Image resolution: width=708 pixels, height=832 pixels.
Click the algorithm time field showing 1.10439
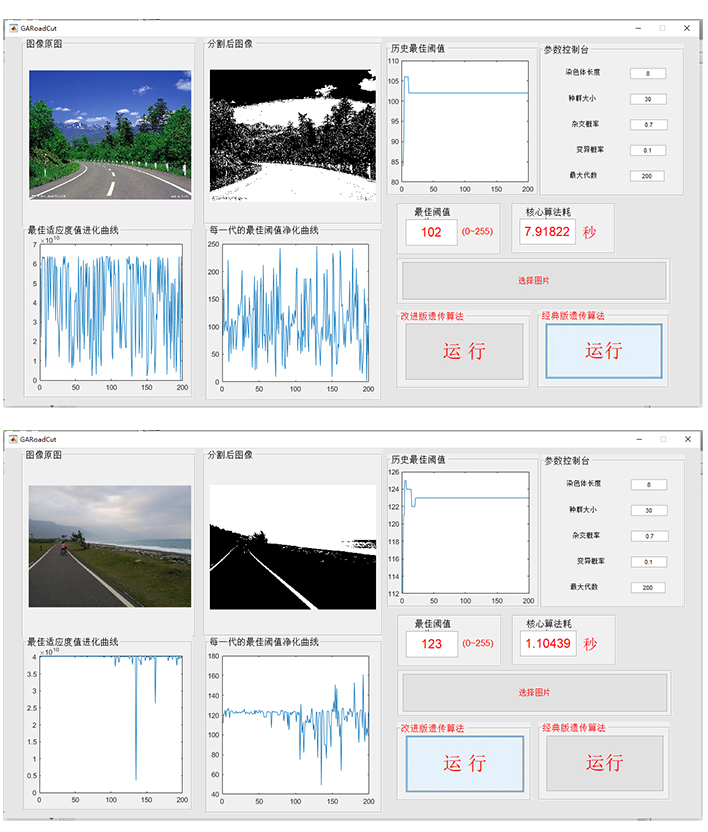[548, 644]
